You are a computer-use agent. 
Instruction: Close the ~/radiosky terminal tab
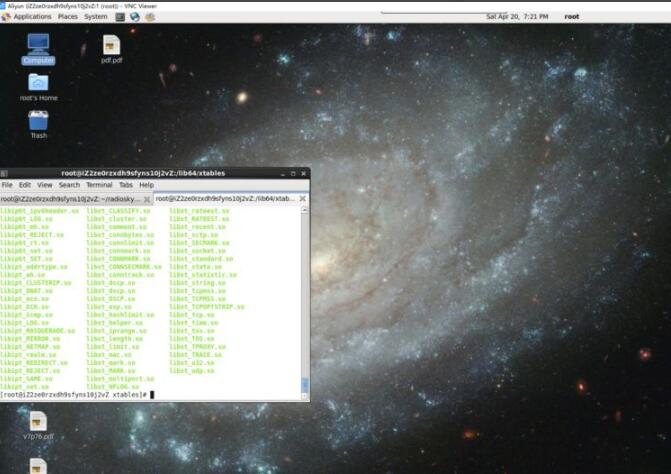click(x=147, y=199)
